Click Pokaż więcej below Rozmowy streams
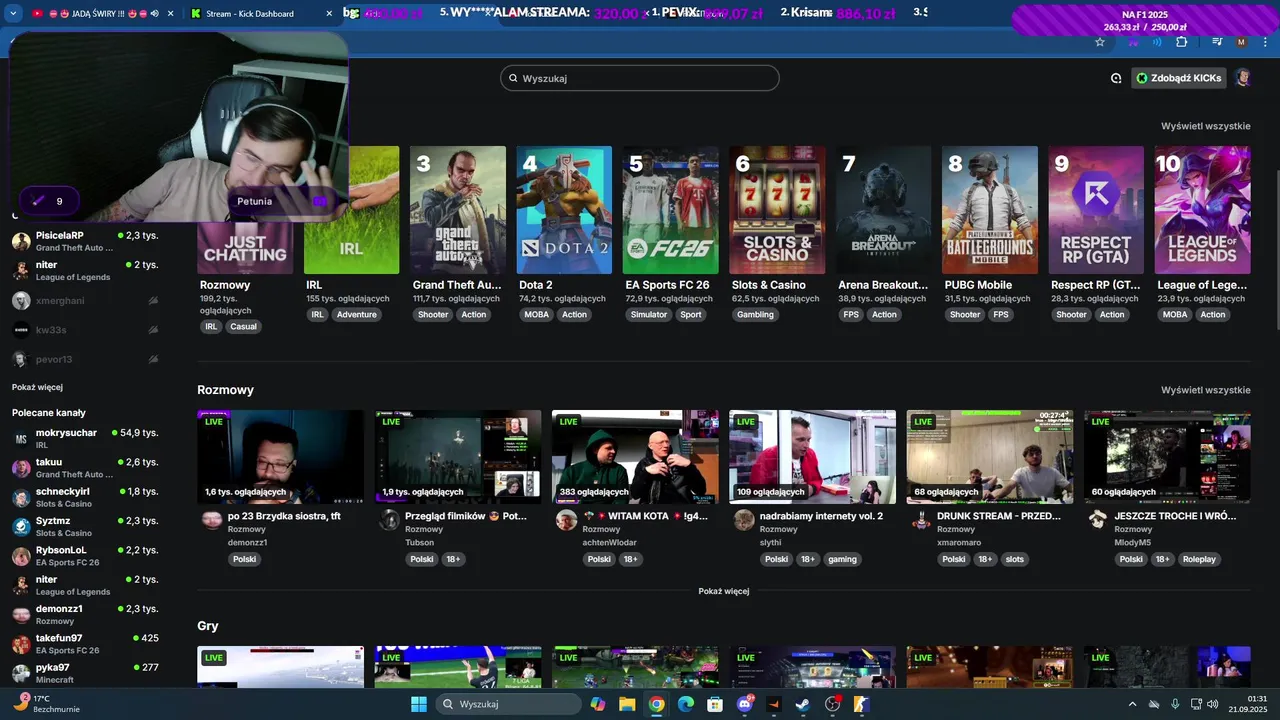 pos(724,591)
